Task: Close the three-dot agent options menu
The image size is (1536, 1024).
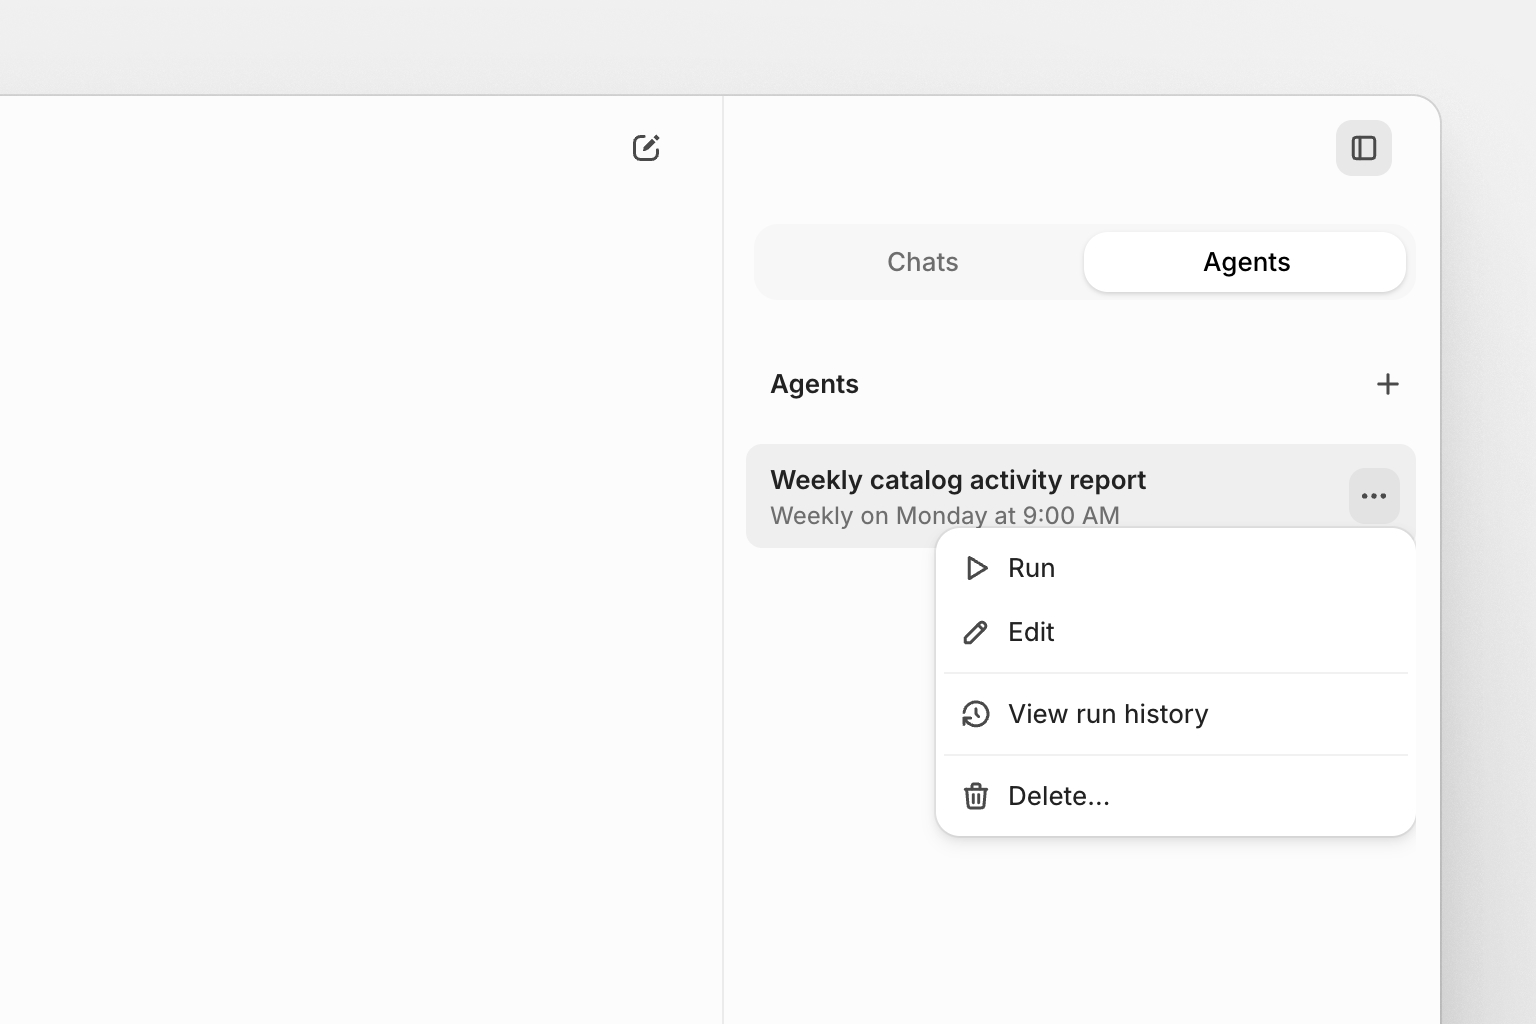Action: coord(1373,496)
